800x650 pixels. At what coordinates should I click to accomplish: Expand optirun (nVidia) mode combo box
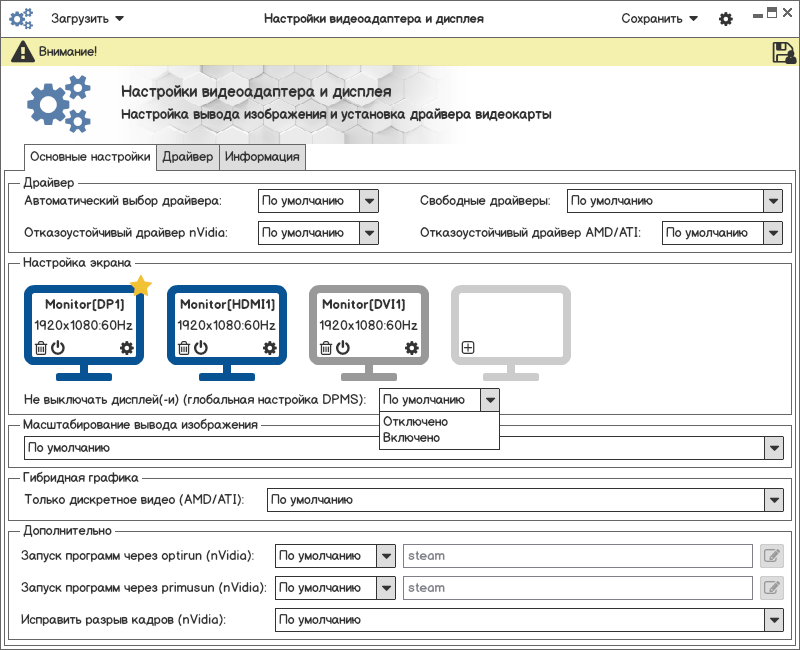pyautogui.click(x=335, y=556)
